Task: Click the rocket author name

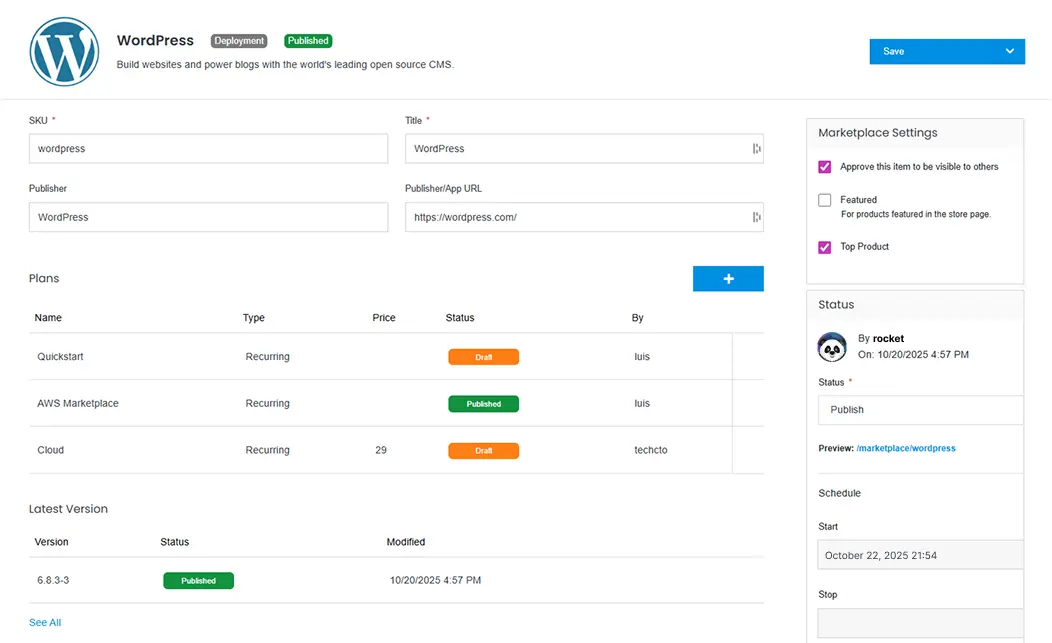Action: click(888, 338)
